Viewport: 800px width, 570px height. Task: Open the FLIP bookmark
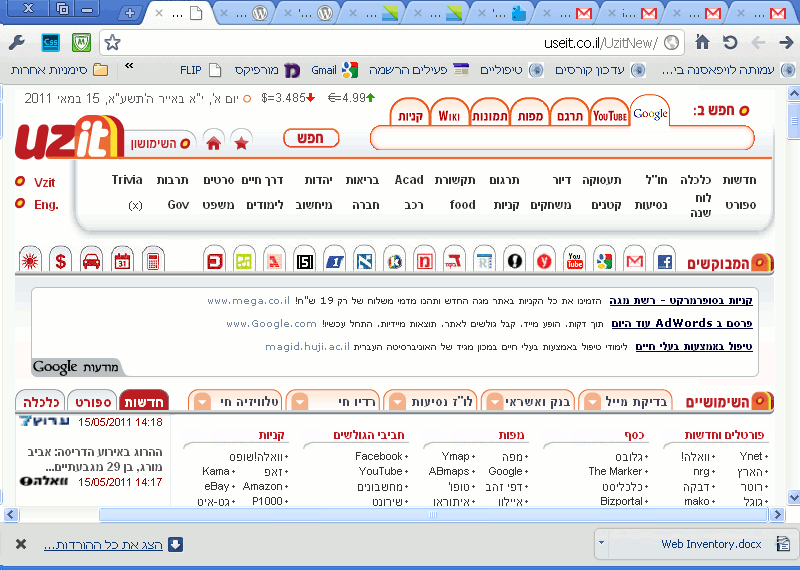coord(201,69)
